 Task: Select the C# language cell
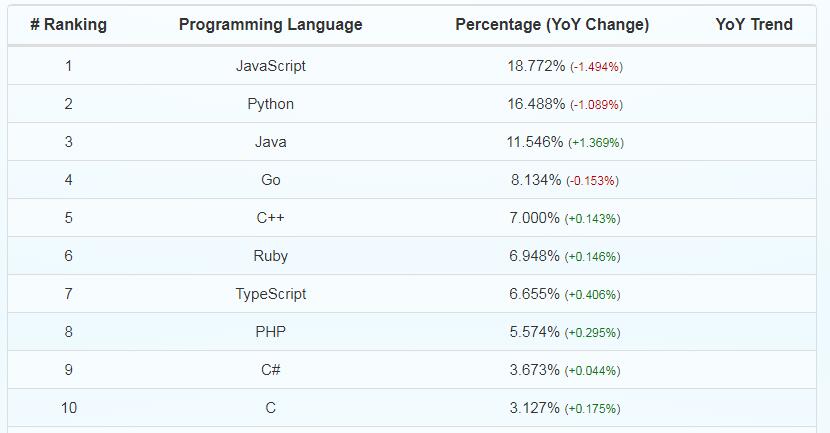pos(270,370)
